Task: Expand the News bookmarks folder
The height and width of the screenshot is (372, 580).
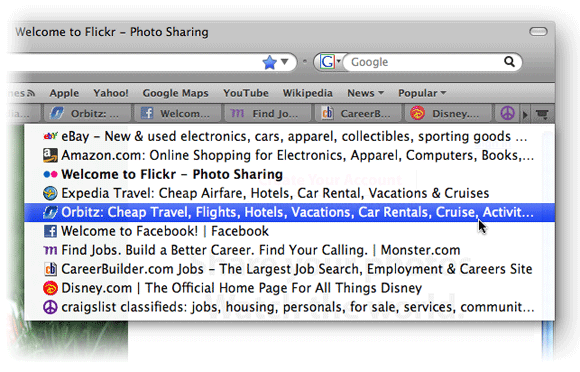Action: pos(365,93)
